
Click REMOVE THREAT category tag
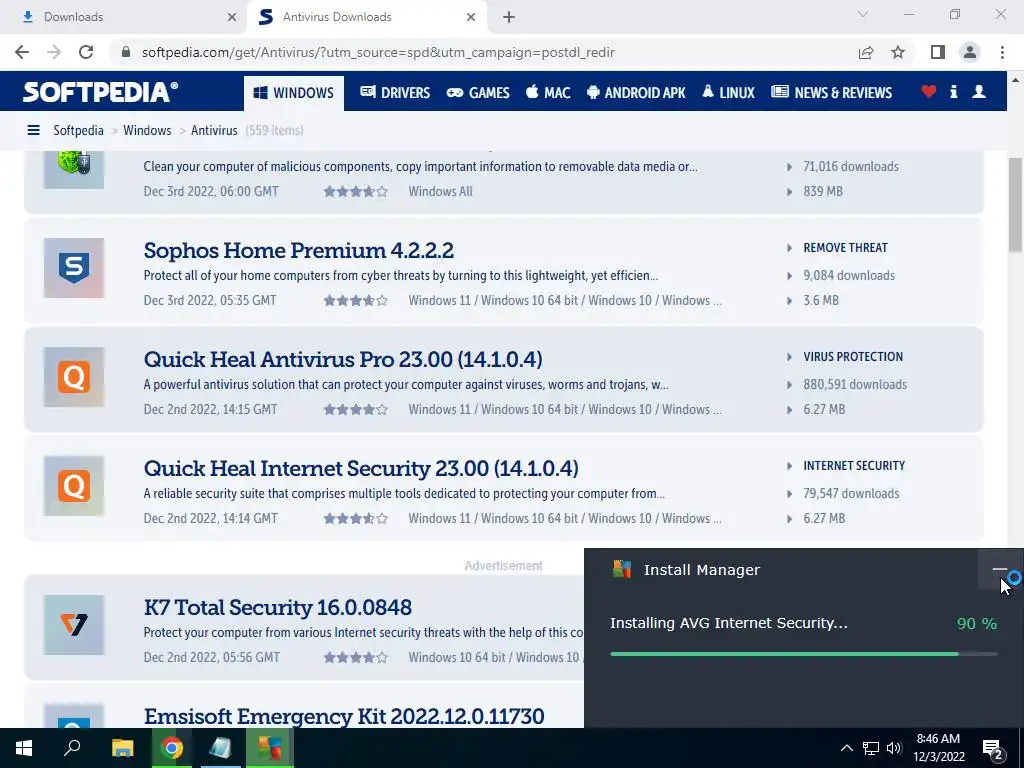pyautogui.click(x=845, y=248)
